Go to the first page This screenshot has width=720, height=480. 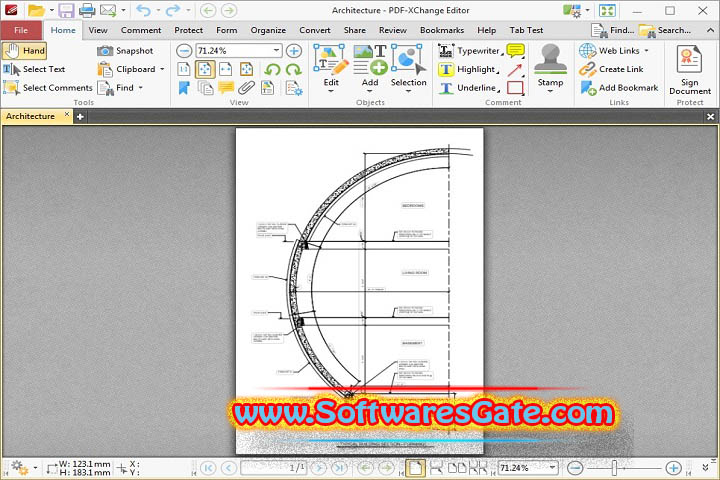point(208,468)
